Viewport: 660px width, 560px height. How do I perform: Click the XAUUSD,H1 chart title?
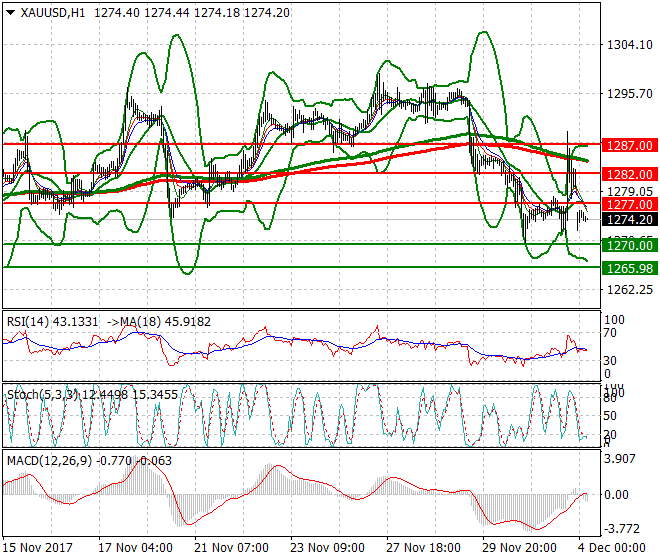[50, 11]
